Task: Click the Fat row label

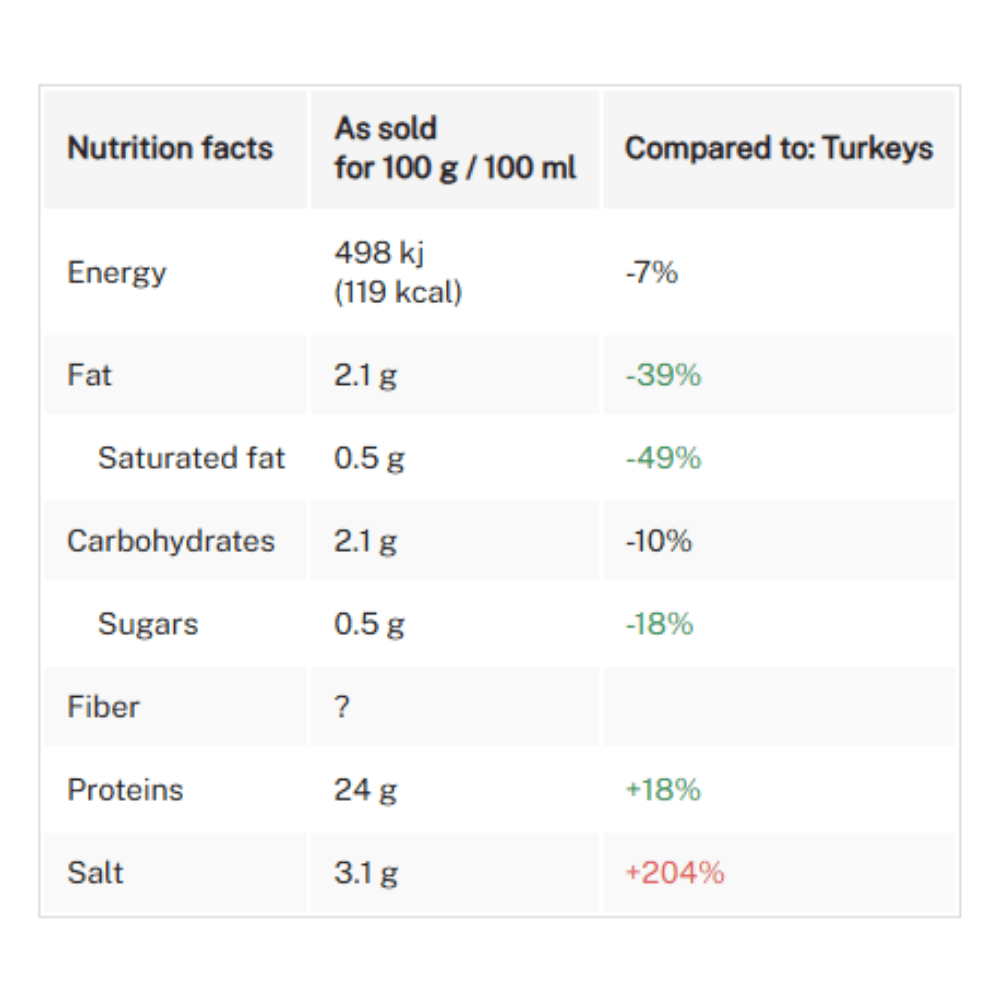Action: [x=89, y=375]
